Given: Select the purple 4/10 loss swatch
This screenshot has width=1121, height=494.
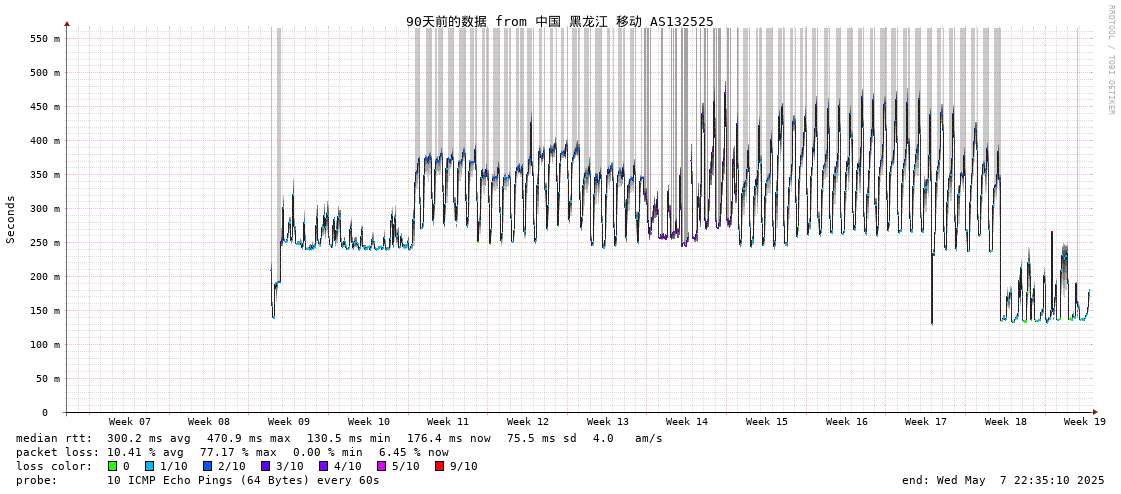Looking at the screenshot, I should pyautogui.click(x=324, y=466).
